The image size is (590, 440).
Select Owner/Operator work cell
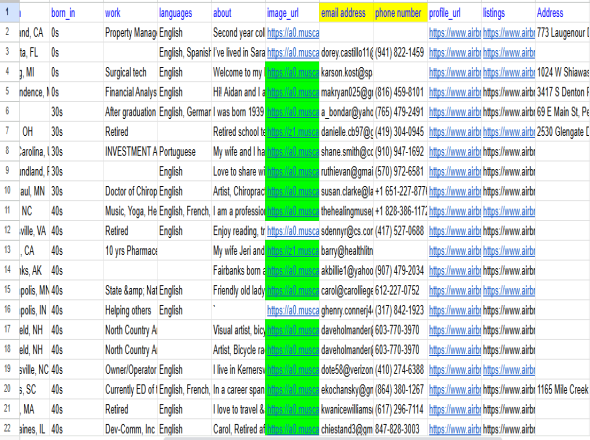[x=131, y=370]
